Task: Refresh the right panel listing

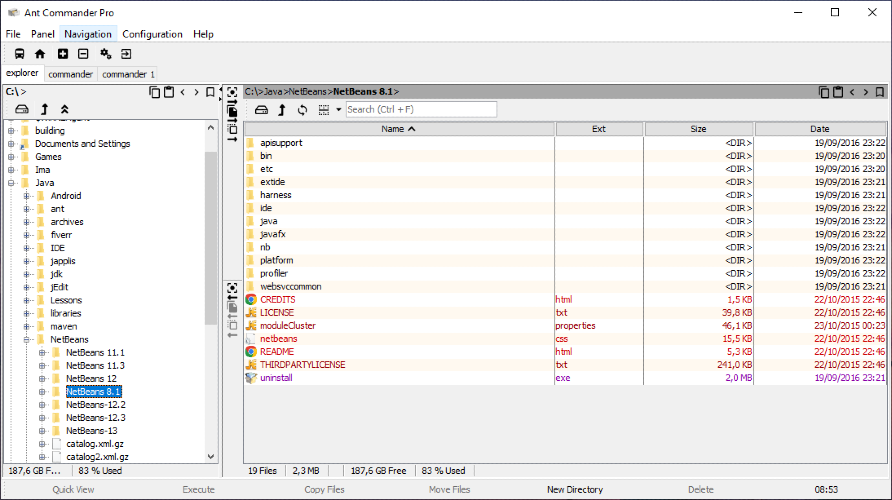Action: click(x=302, y=110)
